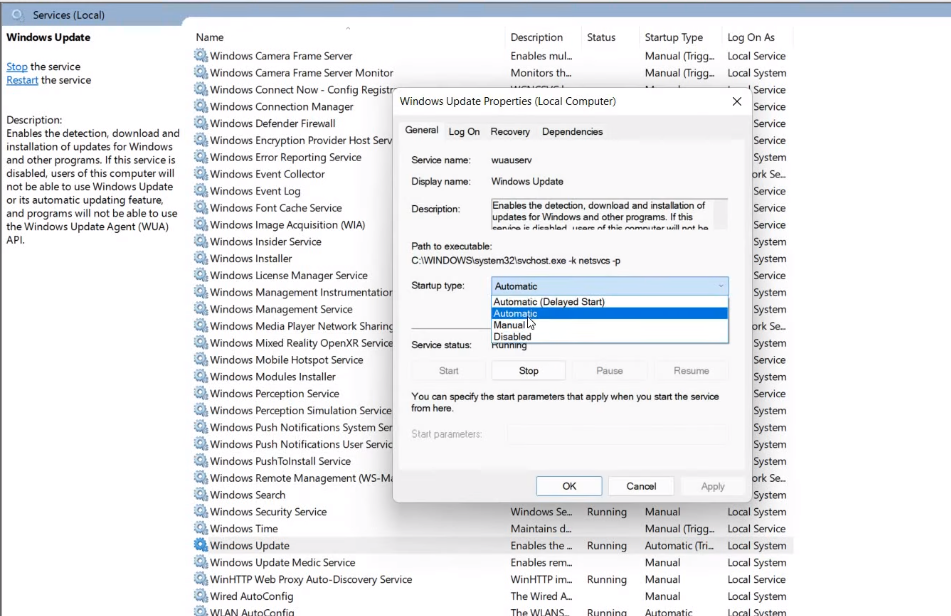Click the WinHTTP Web Proxy Auto-Discovery icon
Image resolution: width=951 pixels, height=616 pixels.
200,579
